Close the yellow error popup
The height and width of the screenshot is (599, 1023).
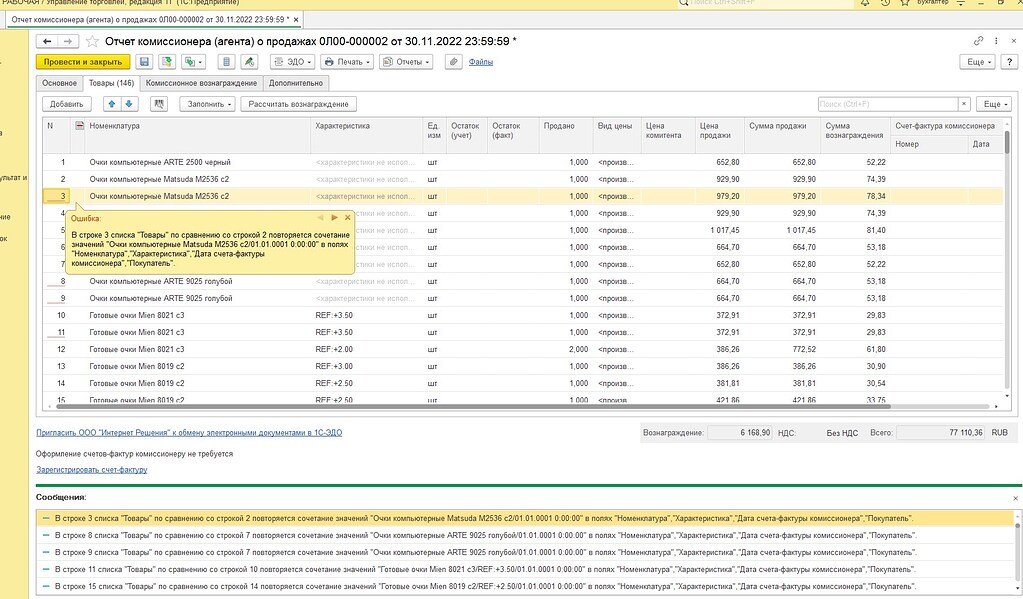pyautogui.click(x=348, y=217)
